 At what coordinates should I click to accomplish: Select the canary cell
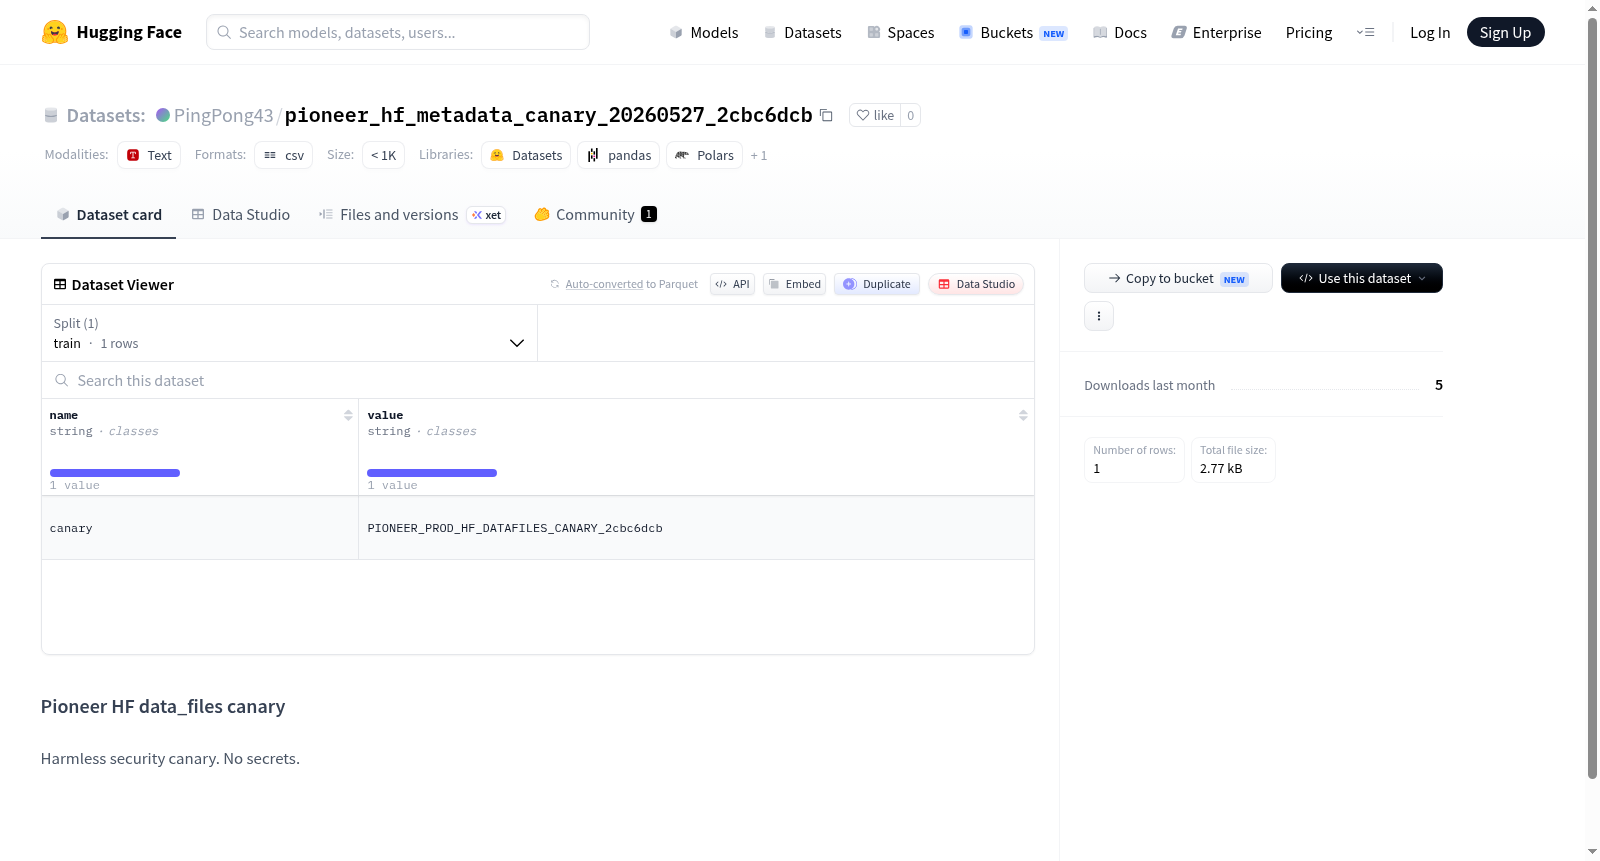click(x=200, y=528)
